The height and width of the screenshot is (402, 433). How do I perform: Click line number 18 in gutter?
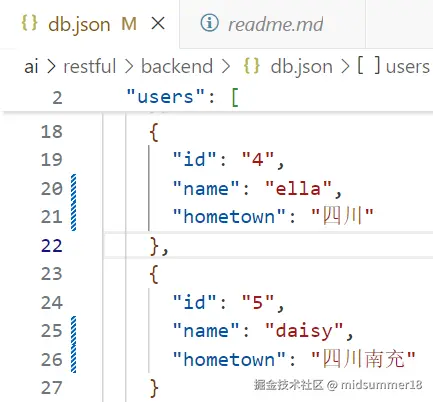coord(52,132)
